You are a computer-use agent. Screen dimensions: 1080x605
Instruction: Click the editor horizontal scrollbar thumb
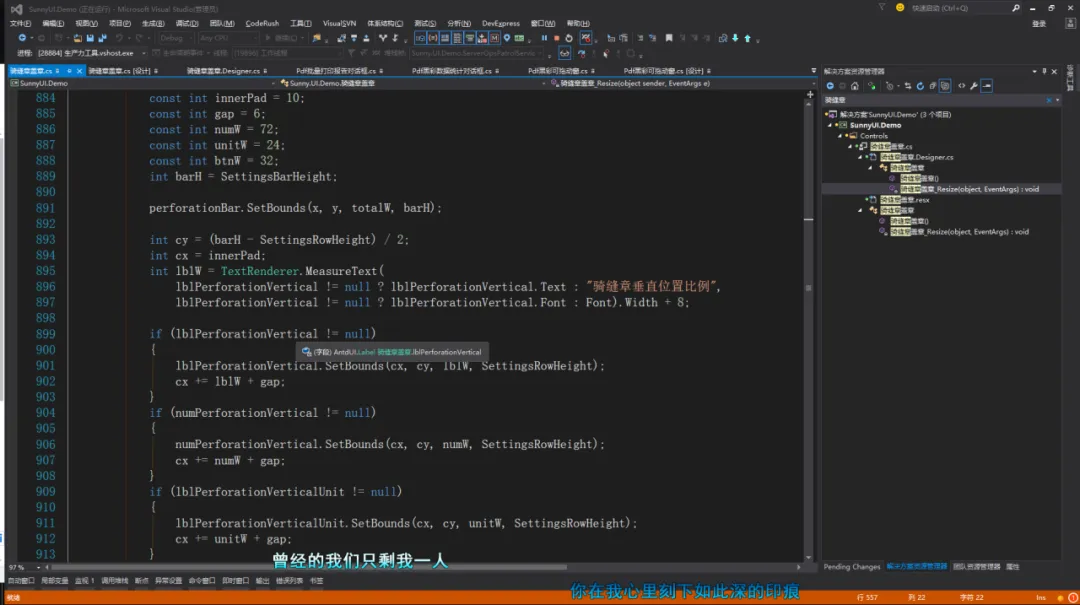pos(309,567)
